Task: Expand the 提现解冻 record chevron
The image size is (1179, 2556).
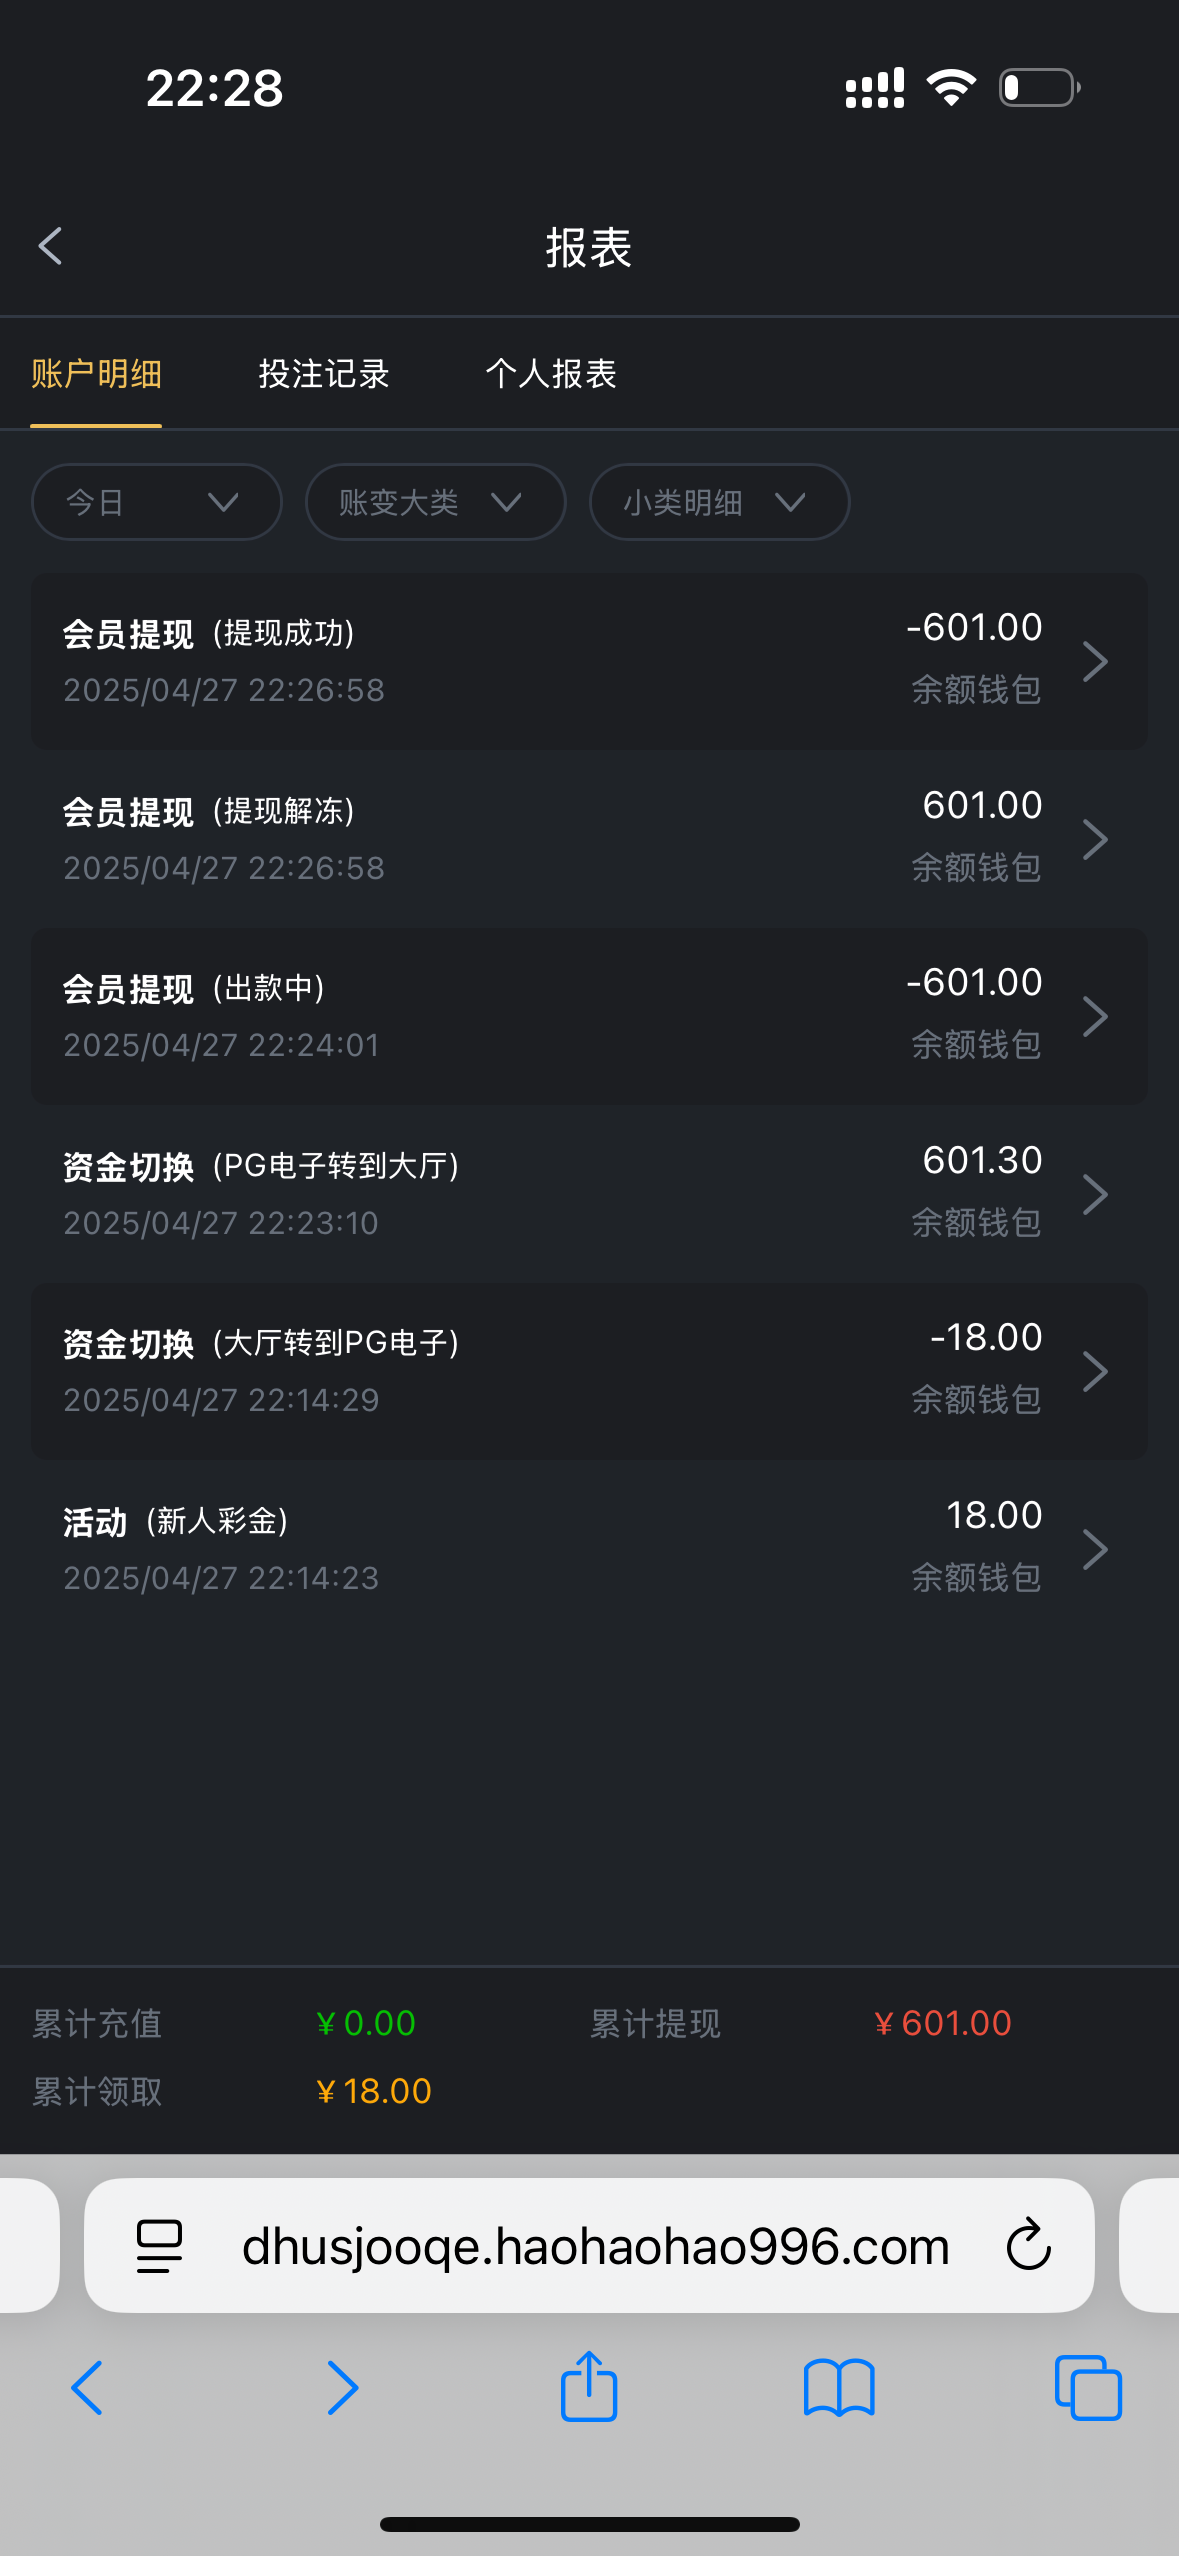Action: (1096, 839)
